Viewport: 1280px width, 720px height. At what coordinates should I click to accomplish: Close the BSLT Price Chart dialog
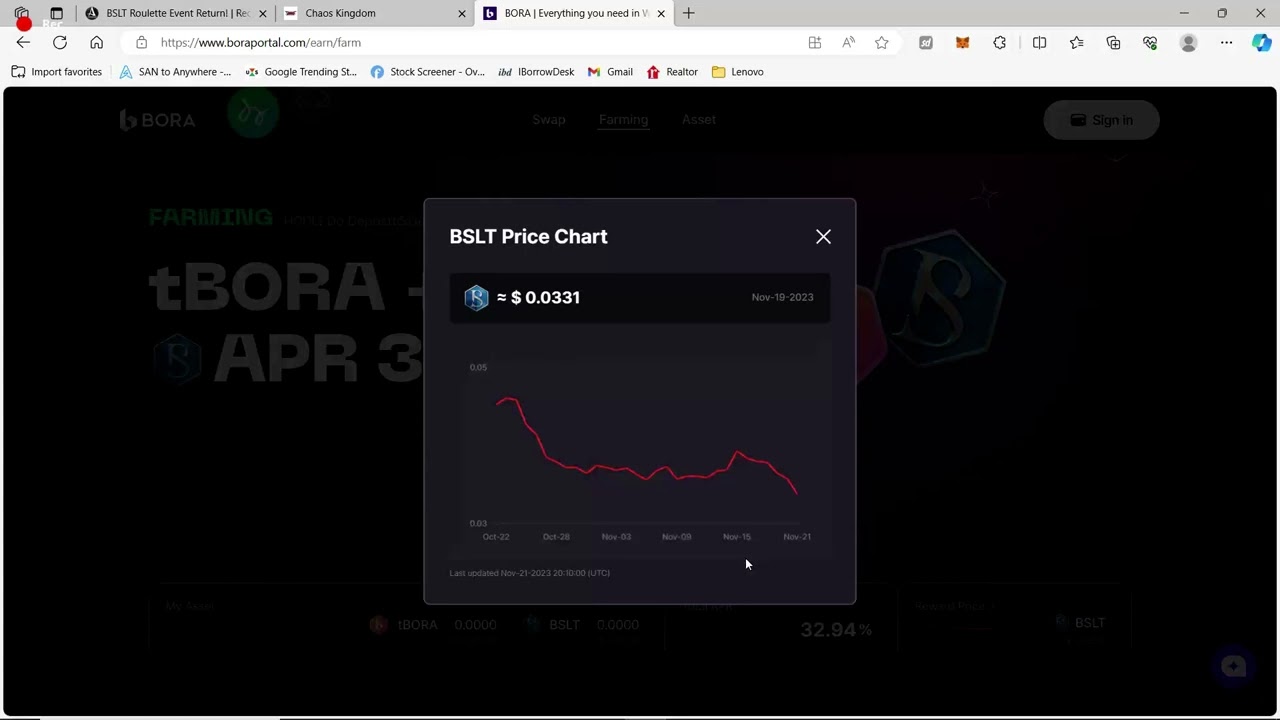point(823,237)
